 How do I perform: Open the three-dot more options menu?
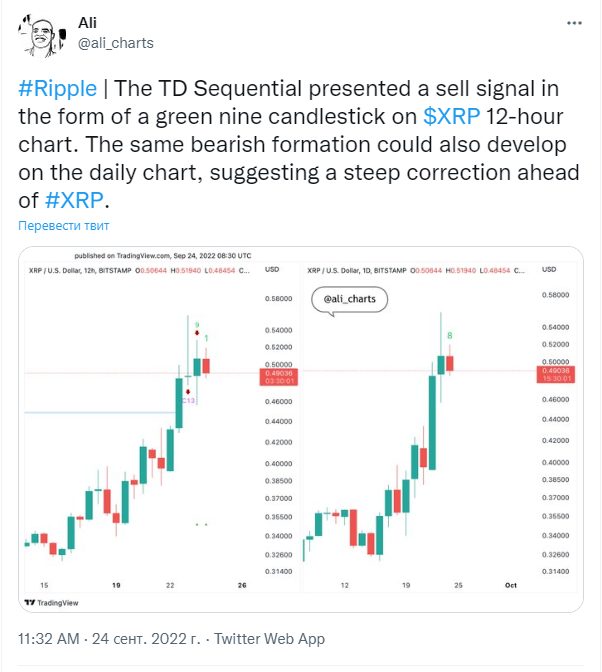point(574,23)
